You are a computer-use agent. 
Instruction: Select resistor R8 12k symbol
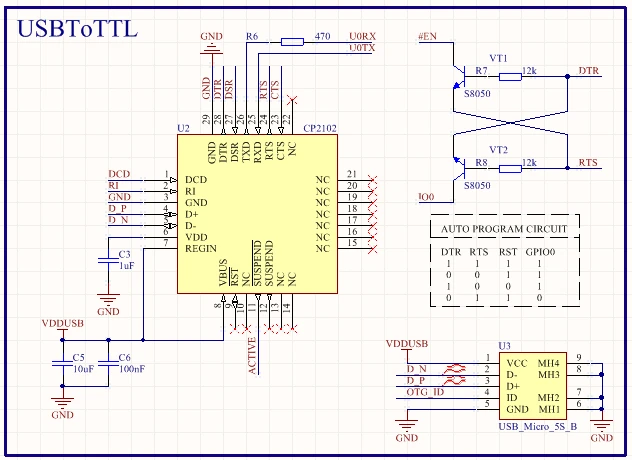pos(510,169)
